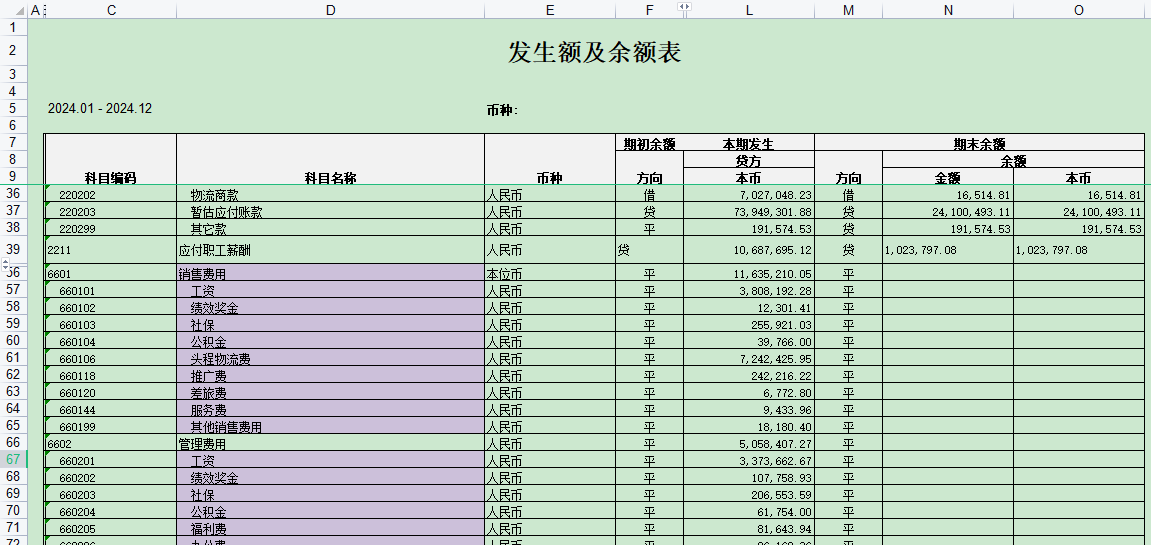Select the 其它款 cell
Image resolution: width=1151 pixels, height=545 pixels.
tap(330, 228)
